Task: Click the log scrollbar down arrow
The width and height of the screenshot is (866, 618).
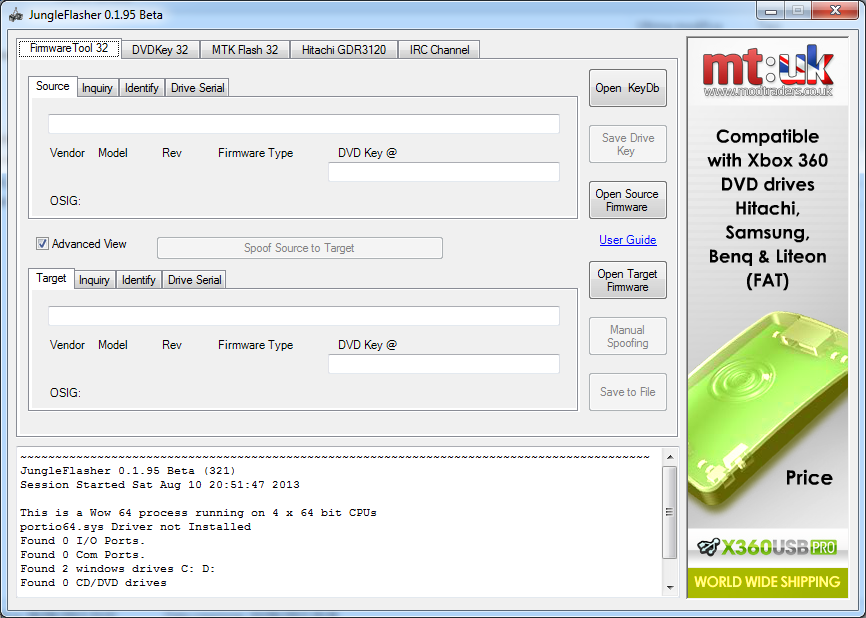Action: [670, 588]
